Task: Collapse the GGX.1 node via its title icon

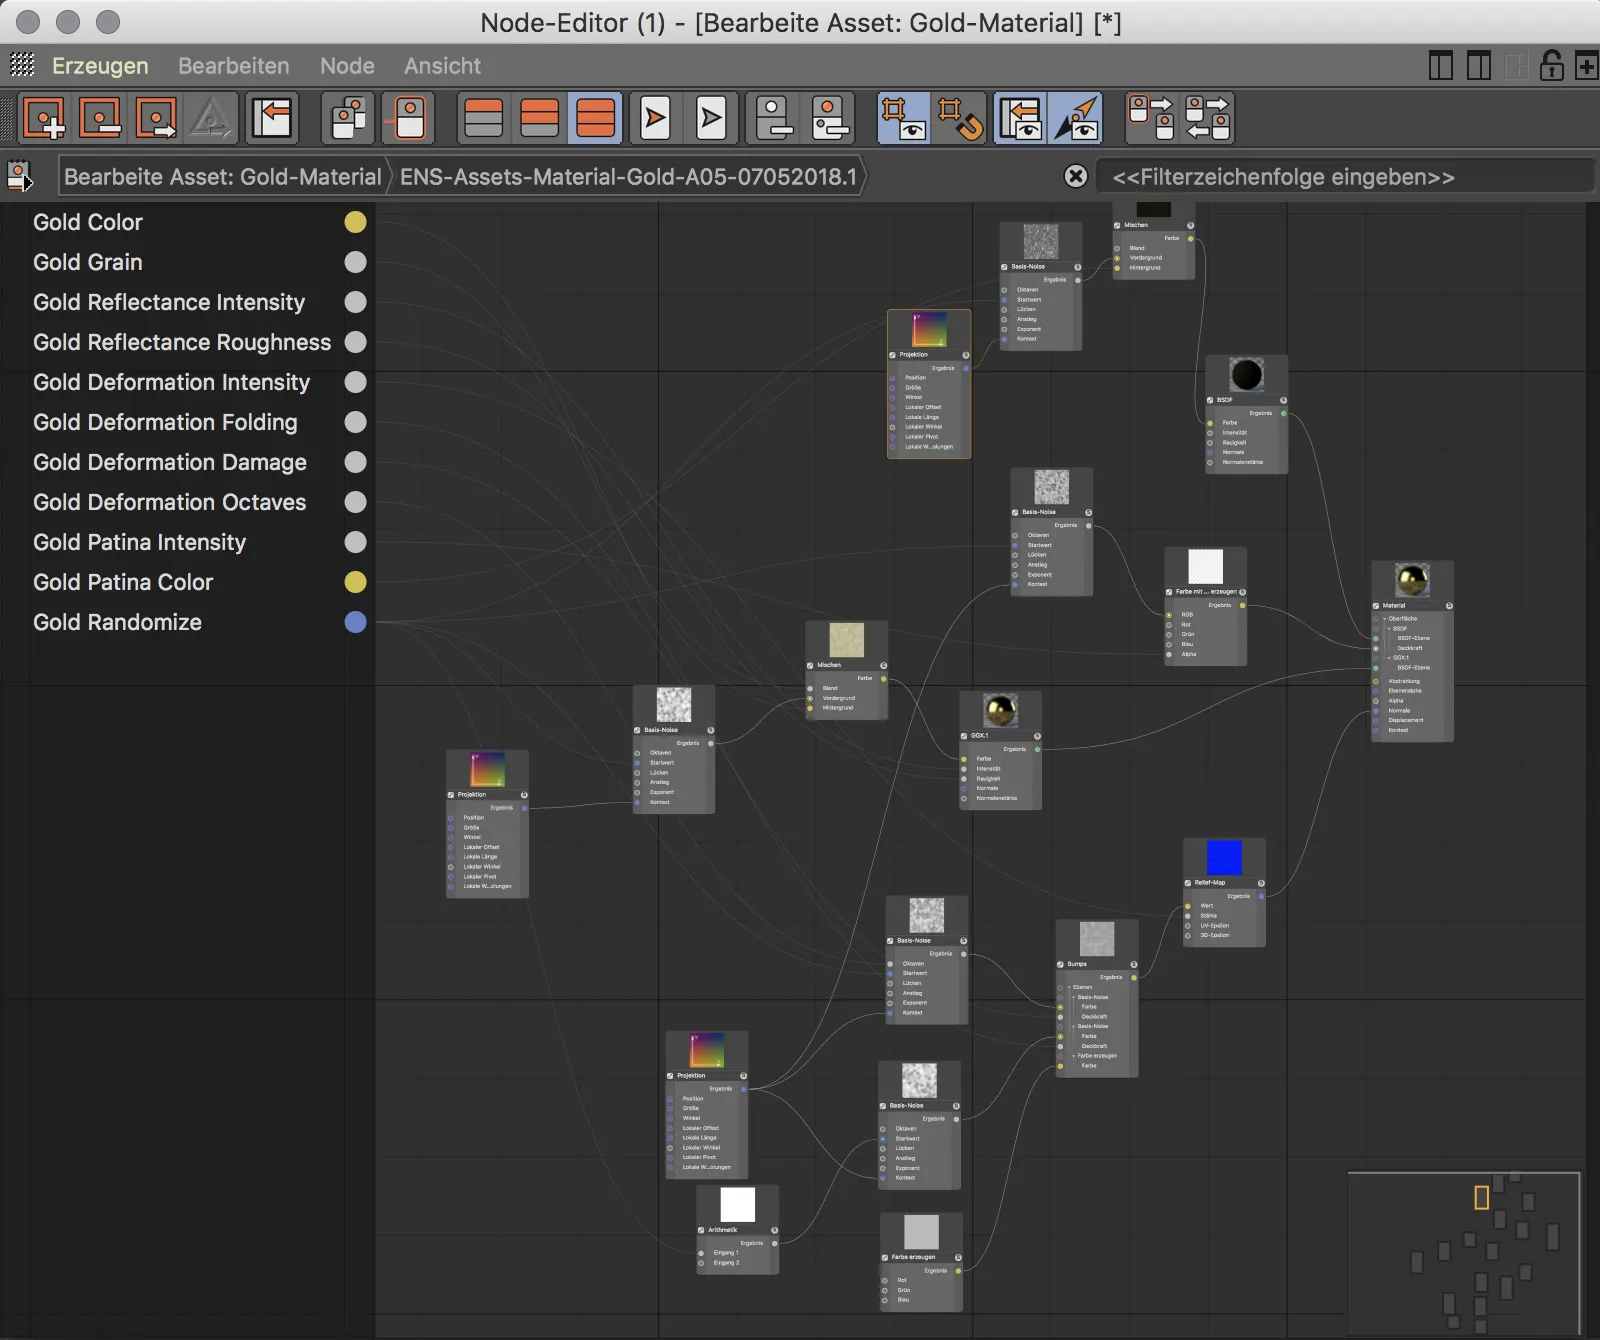Action: (964, 736)
